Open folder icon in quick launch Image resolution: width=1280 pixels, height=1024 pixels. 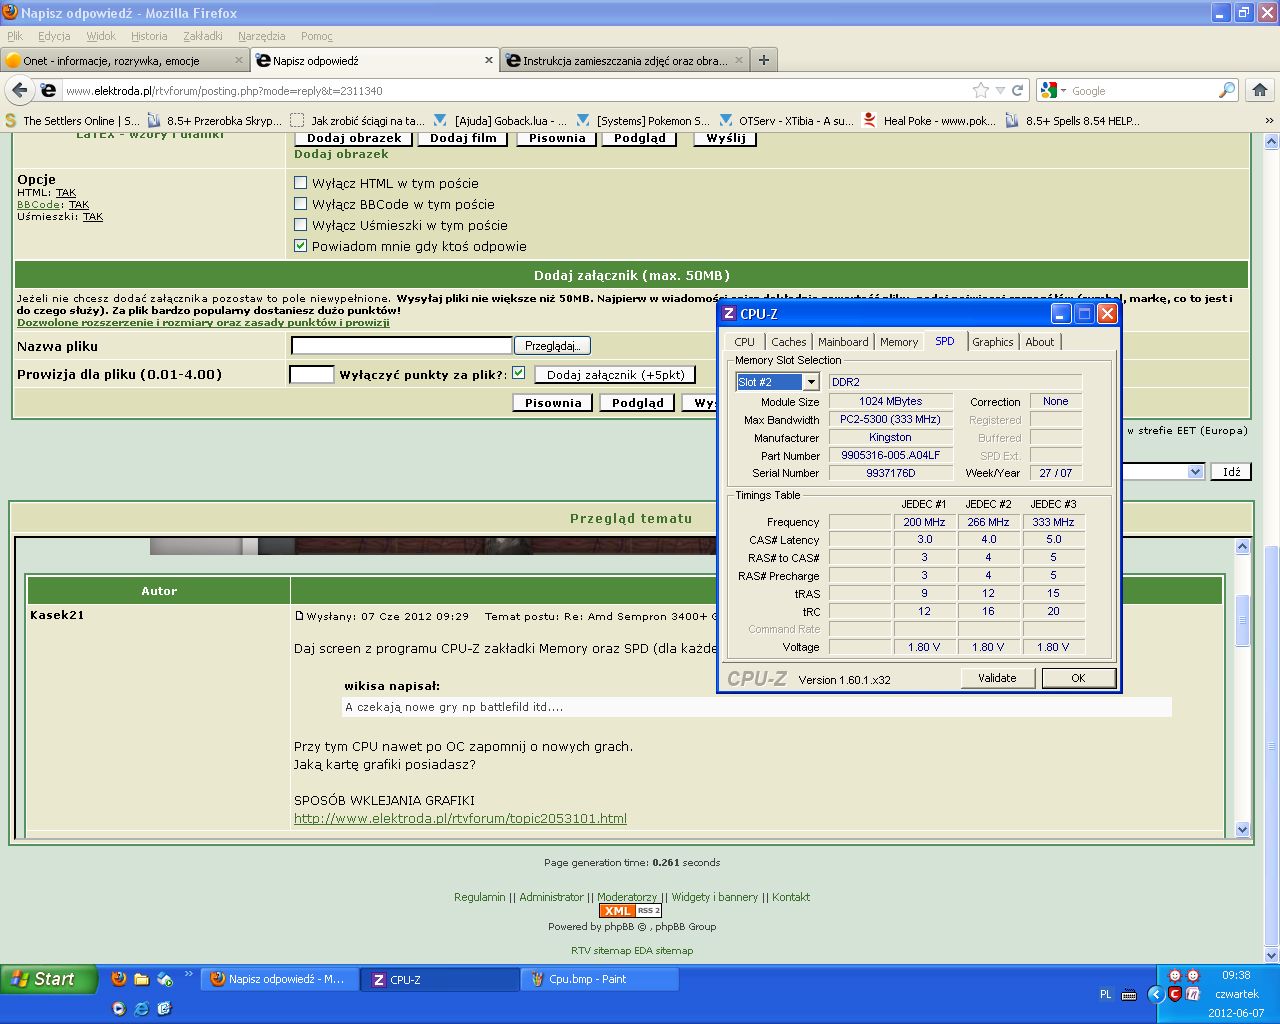click(142, 979)
